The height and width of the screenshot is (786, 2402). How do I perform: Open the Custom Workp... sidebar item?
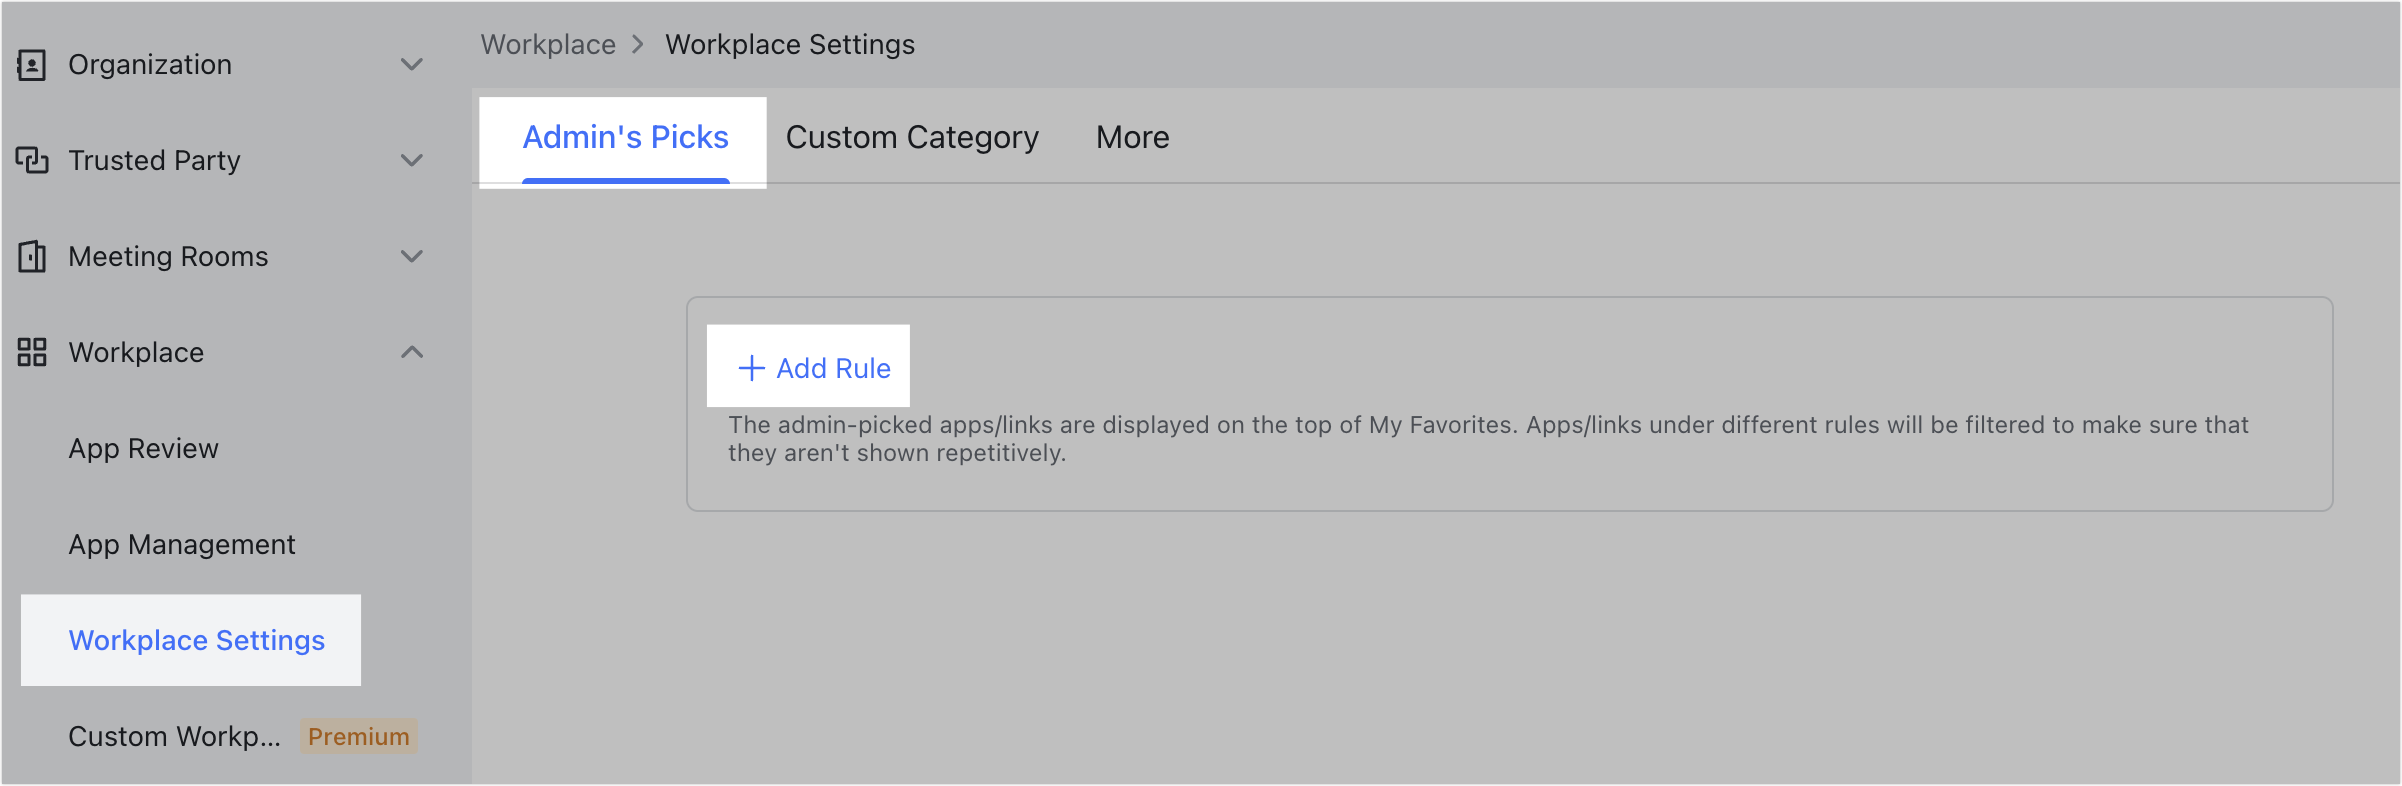(x=174, y=737)
